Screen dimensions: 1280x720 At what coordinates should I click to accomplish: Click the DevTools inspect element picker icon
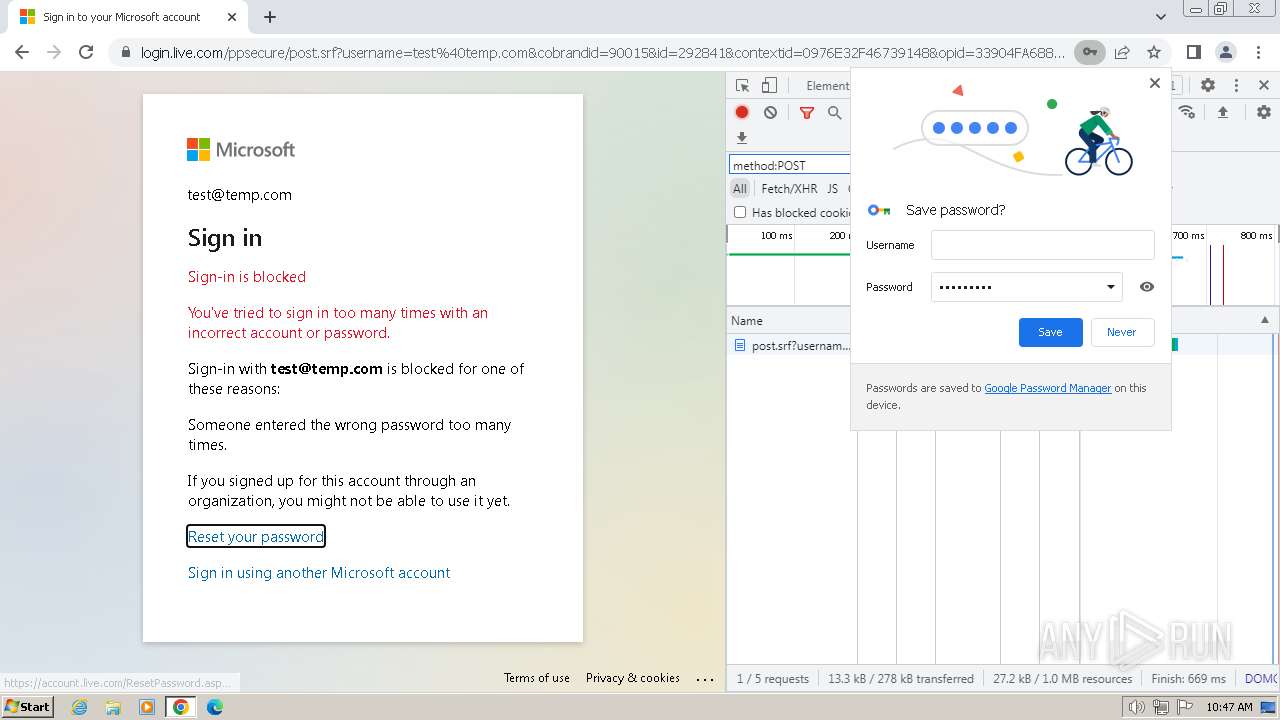[x=742, y=86]
